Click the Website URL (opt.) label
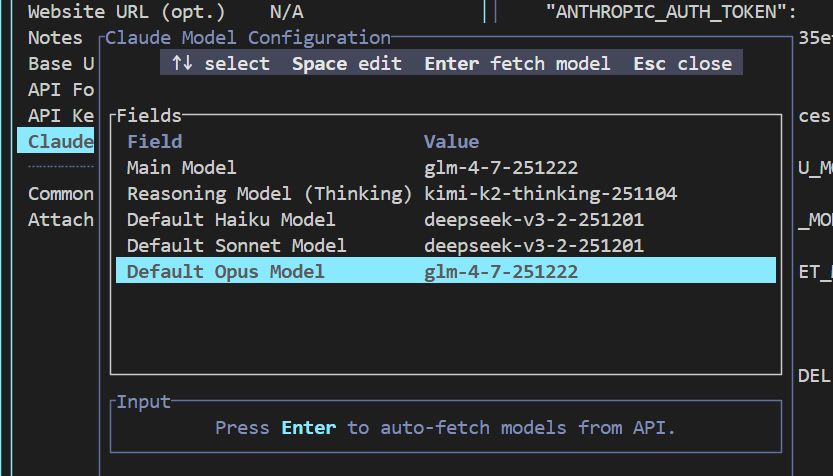Image resolution: width=833 pixels, height=476 pixels. (x=127, y=12)
